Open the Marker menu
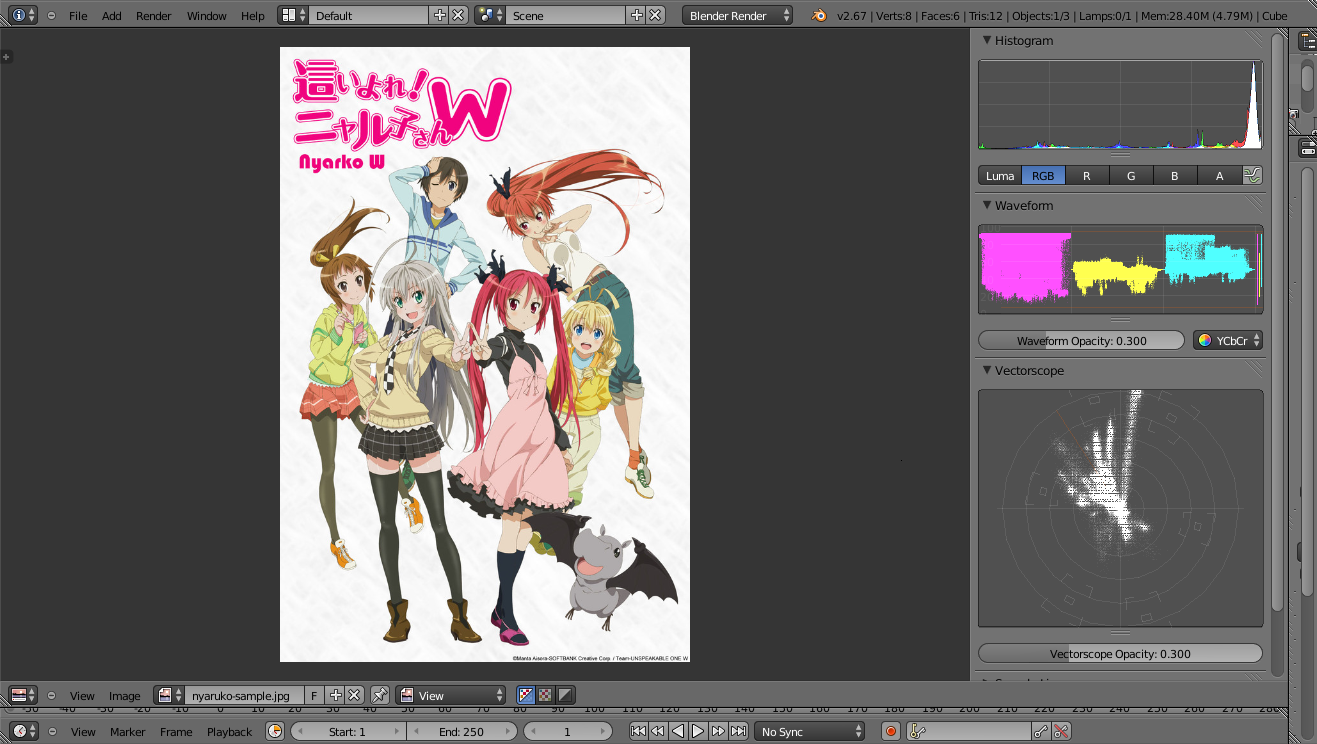This screenshot has width=1317, height=744. pos(128,732)
